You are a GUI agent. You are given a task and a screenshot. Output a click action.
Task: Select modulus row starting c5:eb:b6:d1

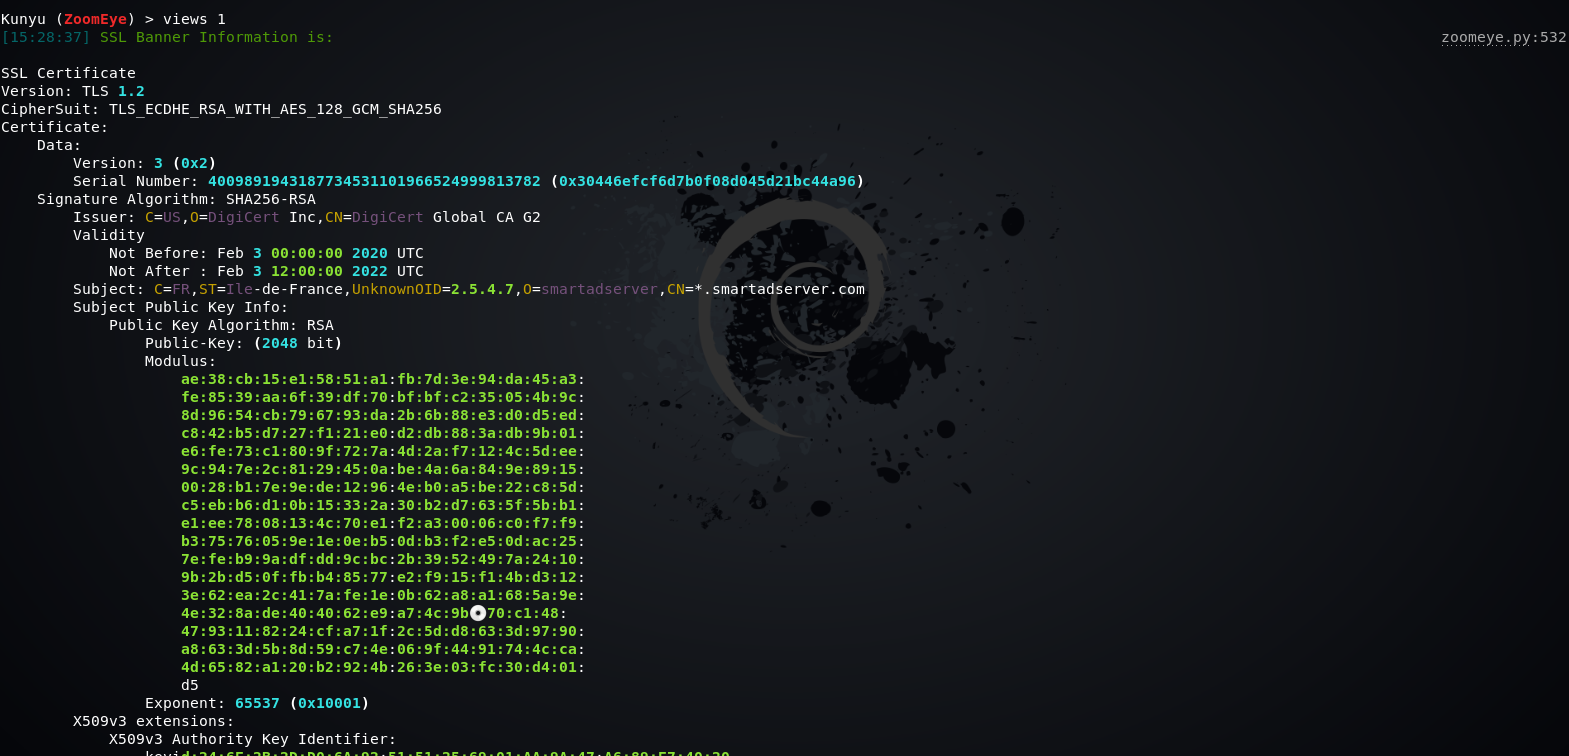[x=383, y=505]
